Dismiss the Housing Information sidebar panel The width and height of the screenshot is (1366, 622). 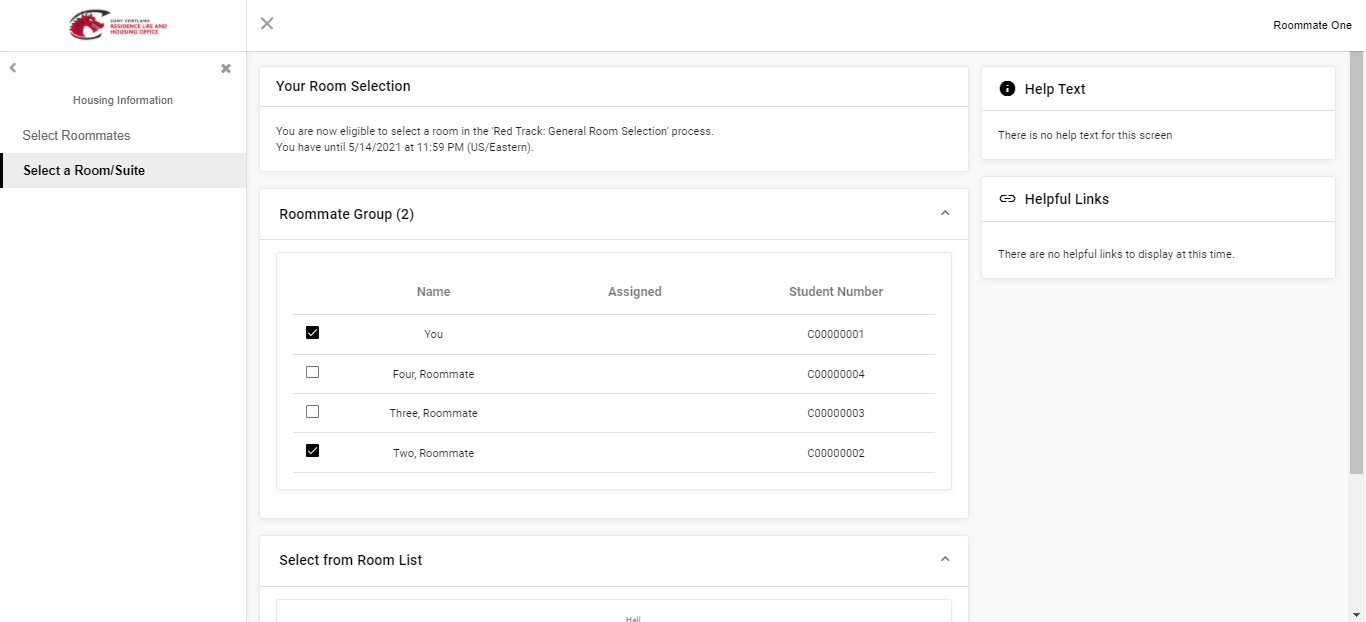coord(226,68)
